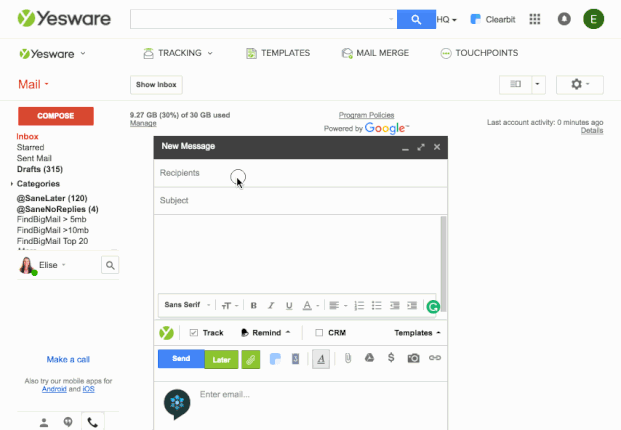Open the Sans Serif font dropdown
Screen dimensions: 621x430
coord(187,305)
